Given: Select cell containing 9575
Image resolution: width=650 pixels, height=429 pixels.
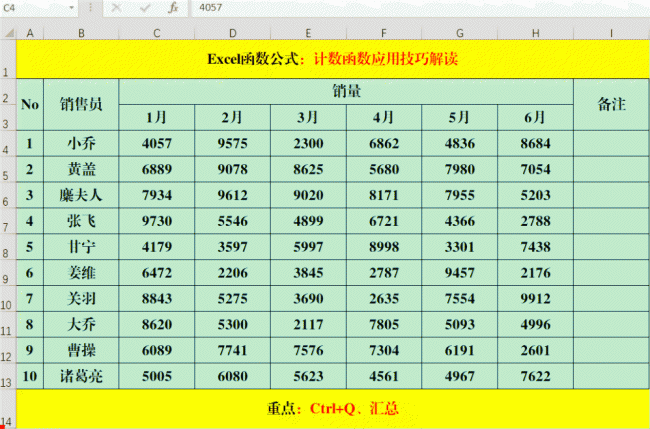Looking at the screenshot, I should click(x=233, y=143).
